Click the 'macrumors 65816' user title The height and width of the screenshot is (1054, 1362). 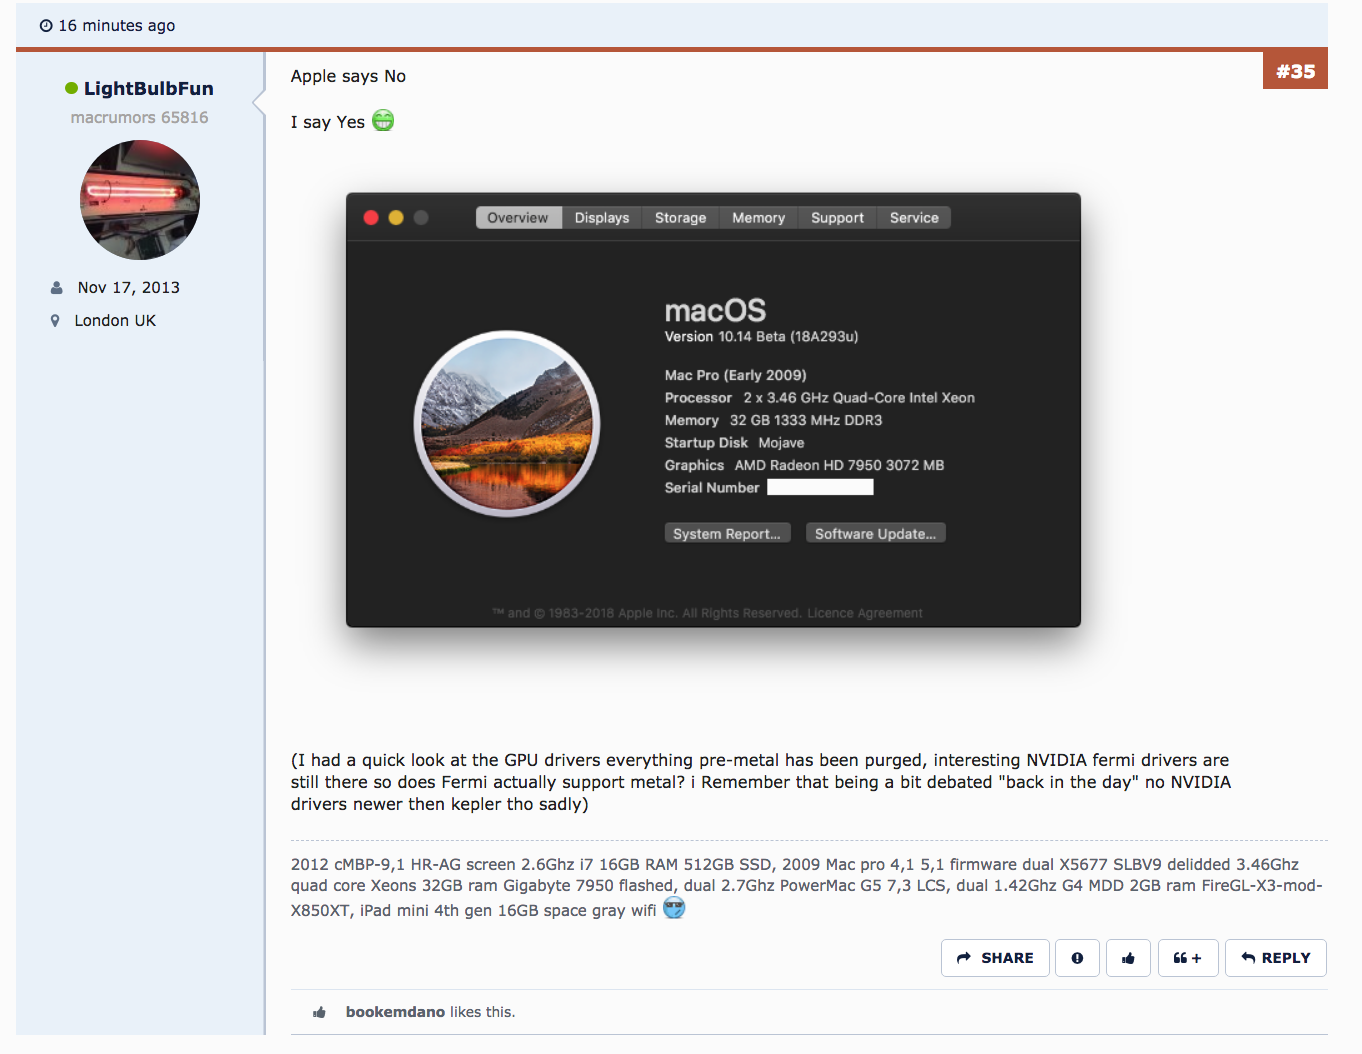coord(140,117)
